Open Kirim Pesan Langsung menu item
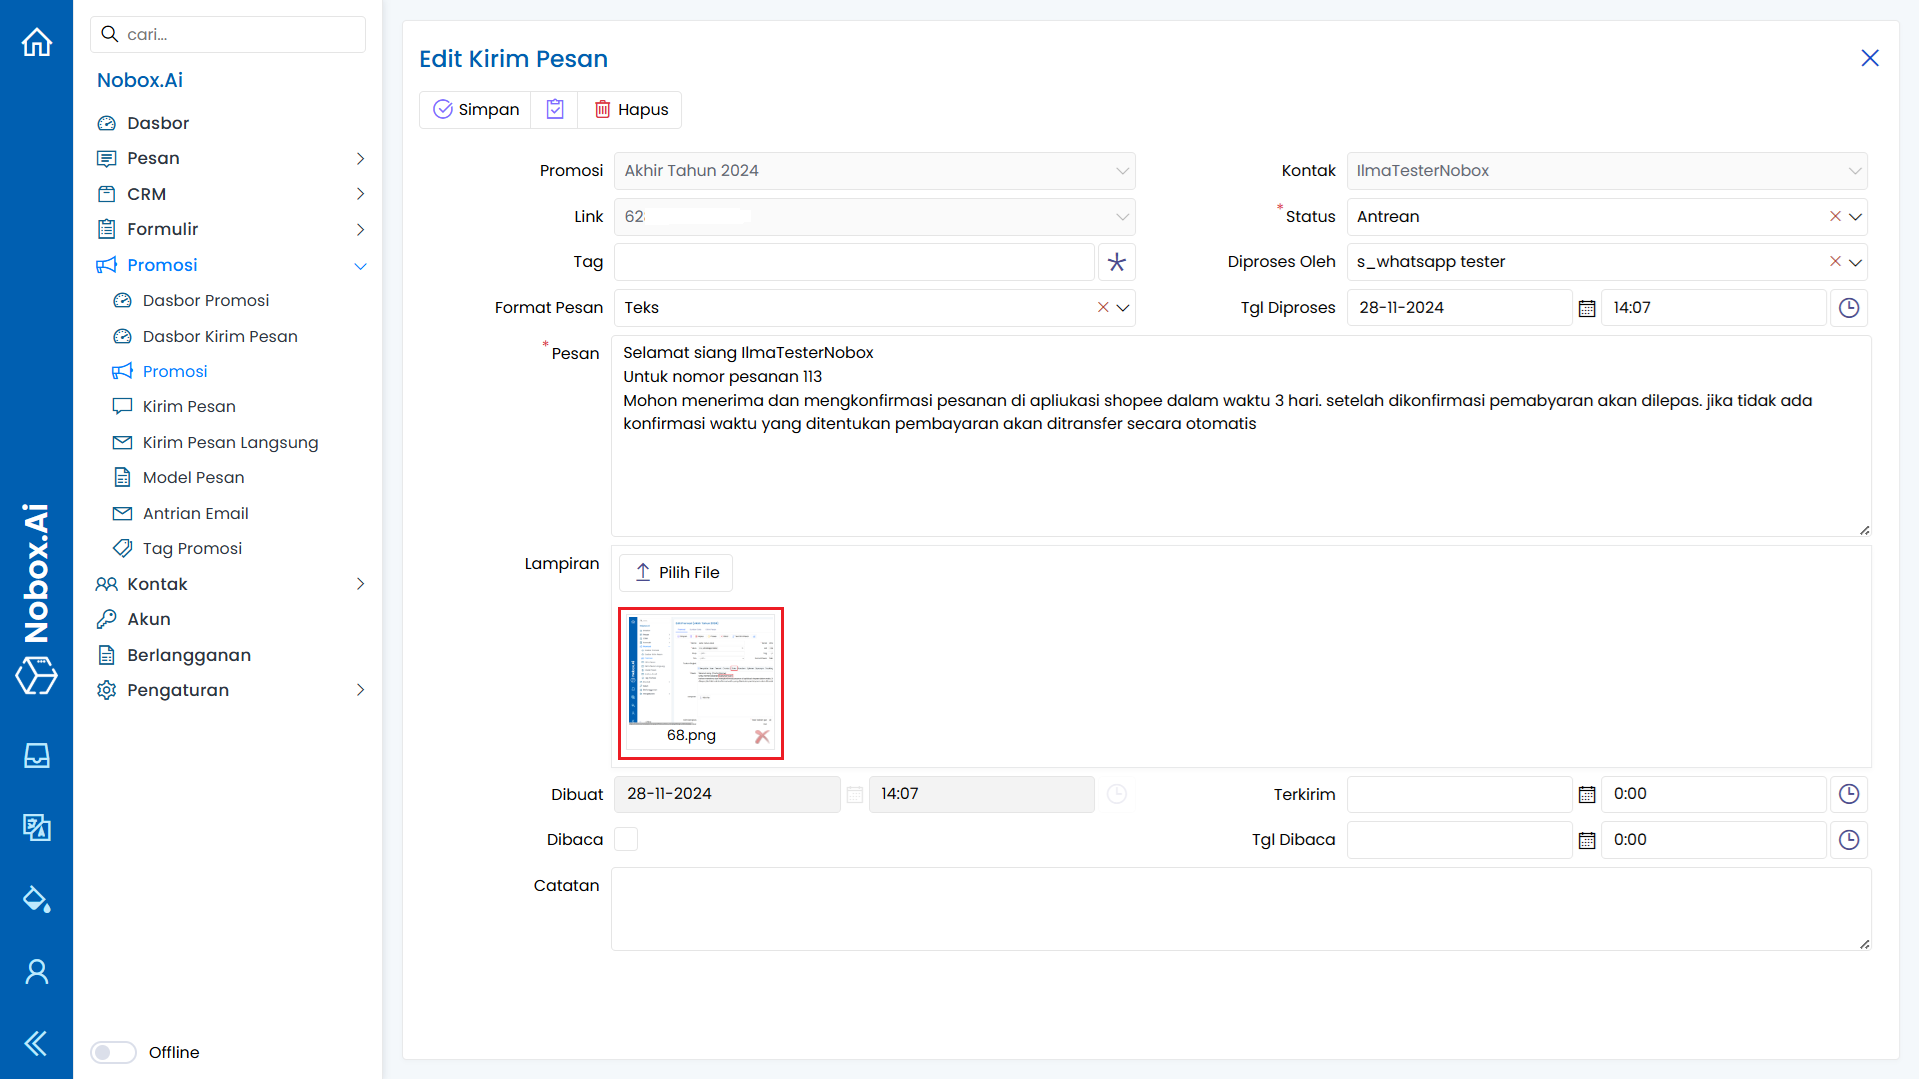1919x1079 pixels. (230, 442)
